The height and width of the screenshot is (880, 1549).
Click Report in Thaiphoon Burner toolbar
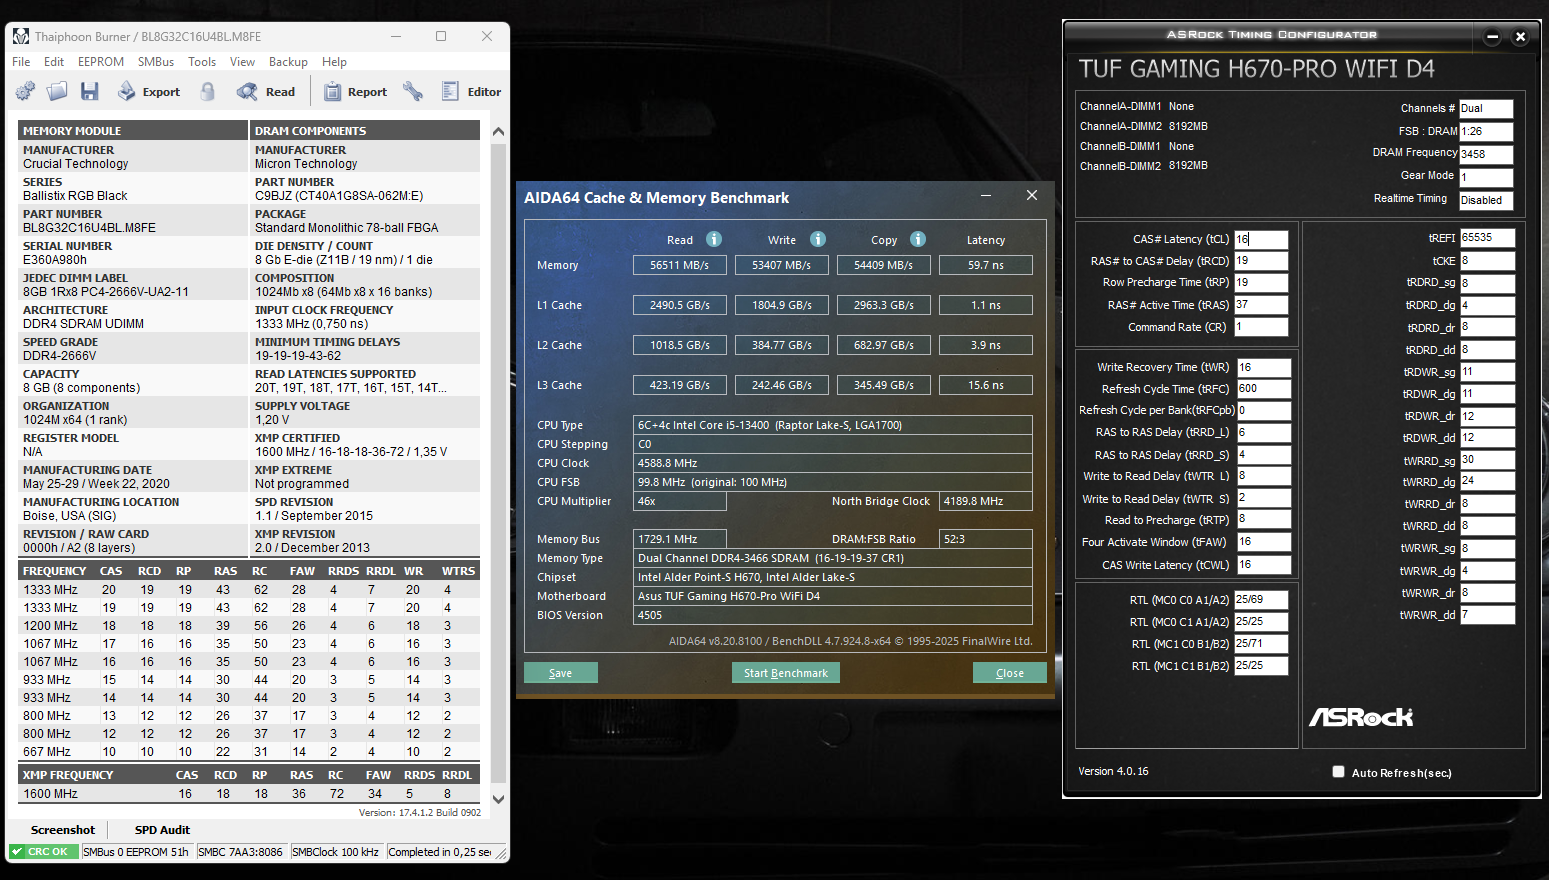(x=356, y=91)
